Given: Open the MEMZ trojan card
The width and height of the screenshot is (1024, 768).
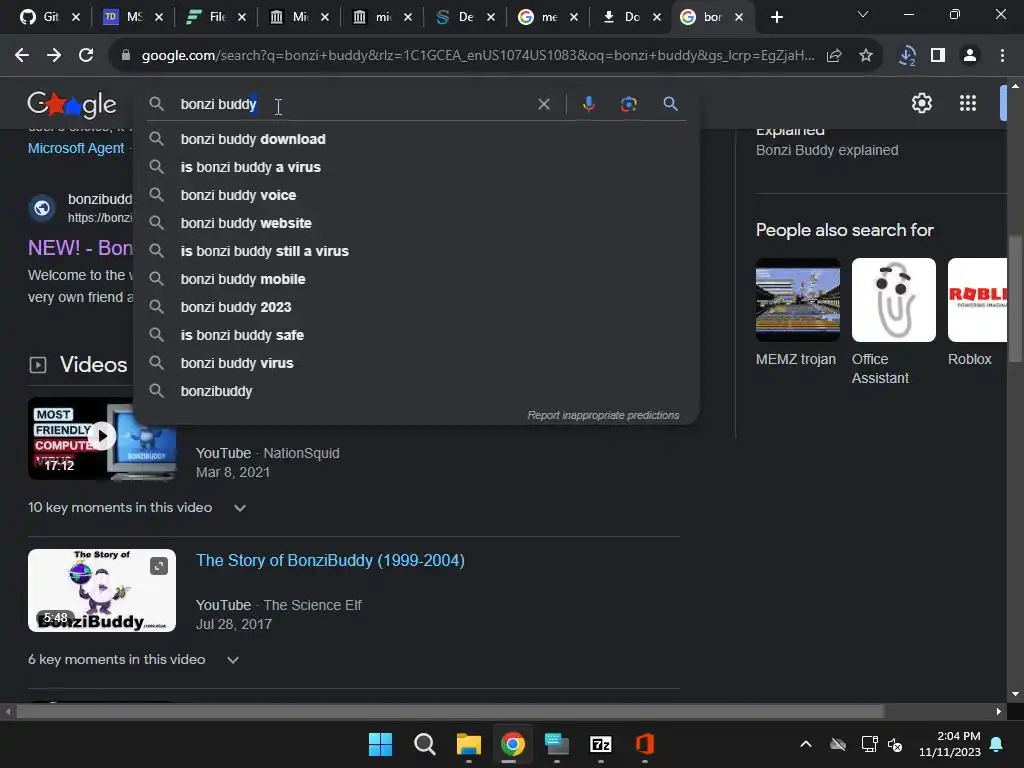Looking at the screenshot, I should click(797, 312).
